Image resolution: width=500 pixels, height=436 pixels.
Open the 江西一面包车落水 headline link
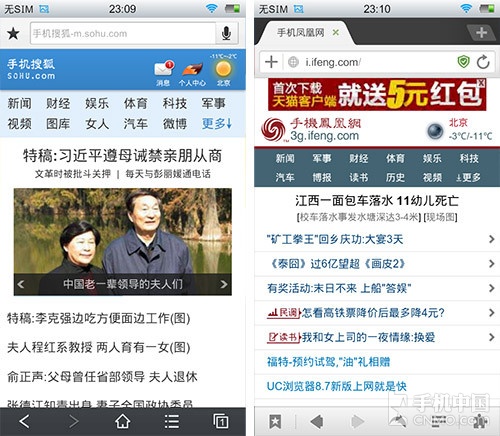[x=377, y=201]
